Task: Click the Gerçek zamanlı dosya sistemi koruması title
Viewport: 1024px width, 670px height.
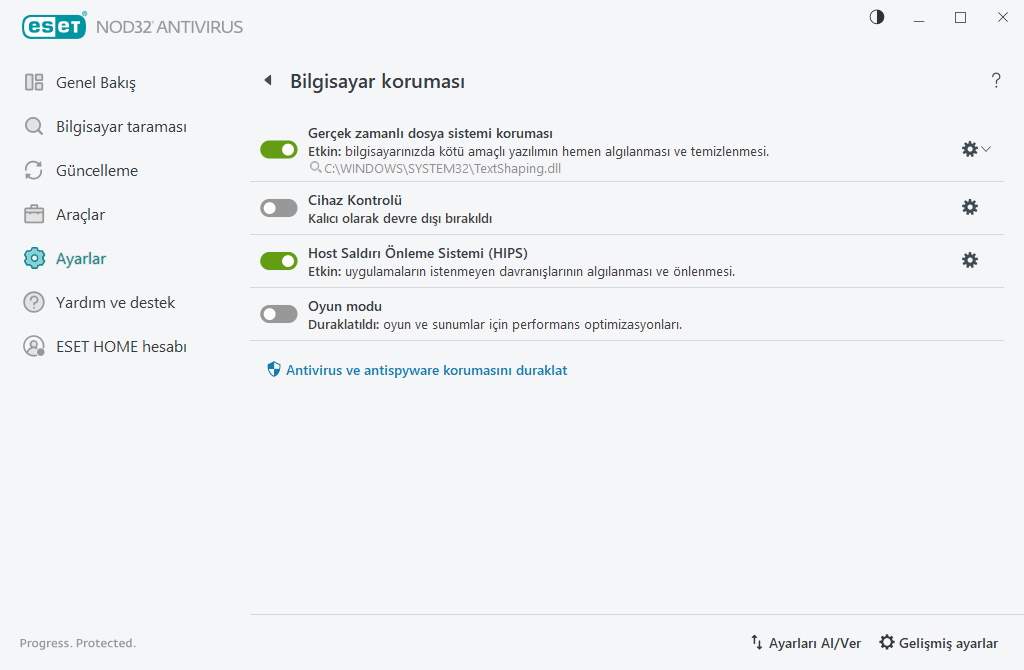Action: pyautogui.click(x=430, y=133)
